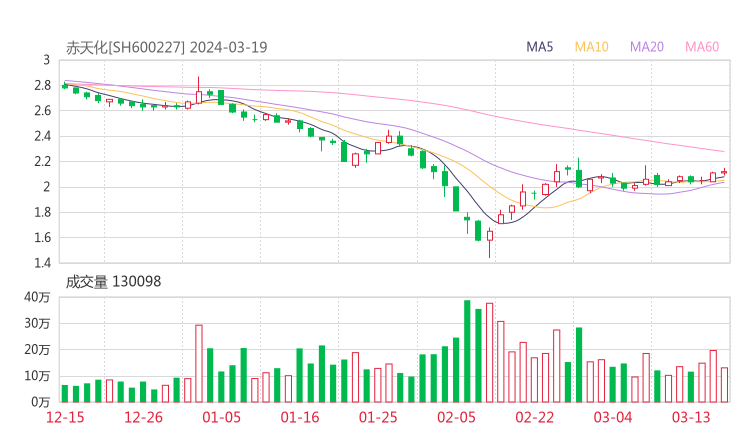Click the 12-26 date axis label

[x=143, y=417]
